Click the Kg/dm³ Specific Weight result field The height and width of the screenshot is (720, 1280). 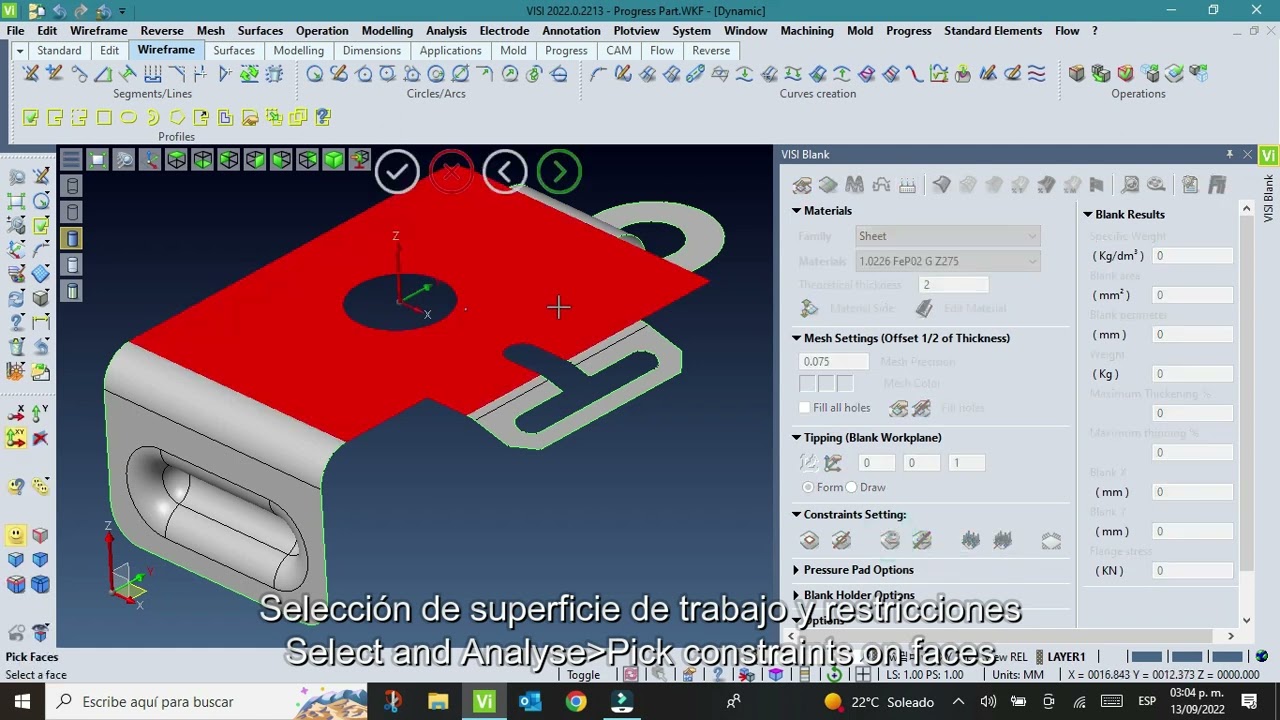click(1193, 256)
